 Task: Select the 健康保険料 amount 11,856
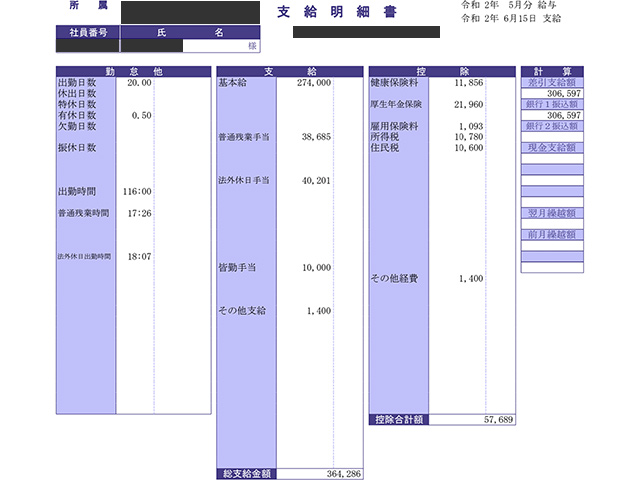[x=467, y=83]
